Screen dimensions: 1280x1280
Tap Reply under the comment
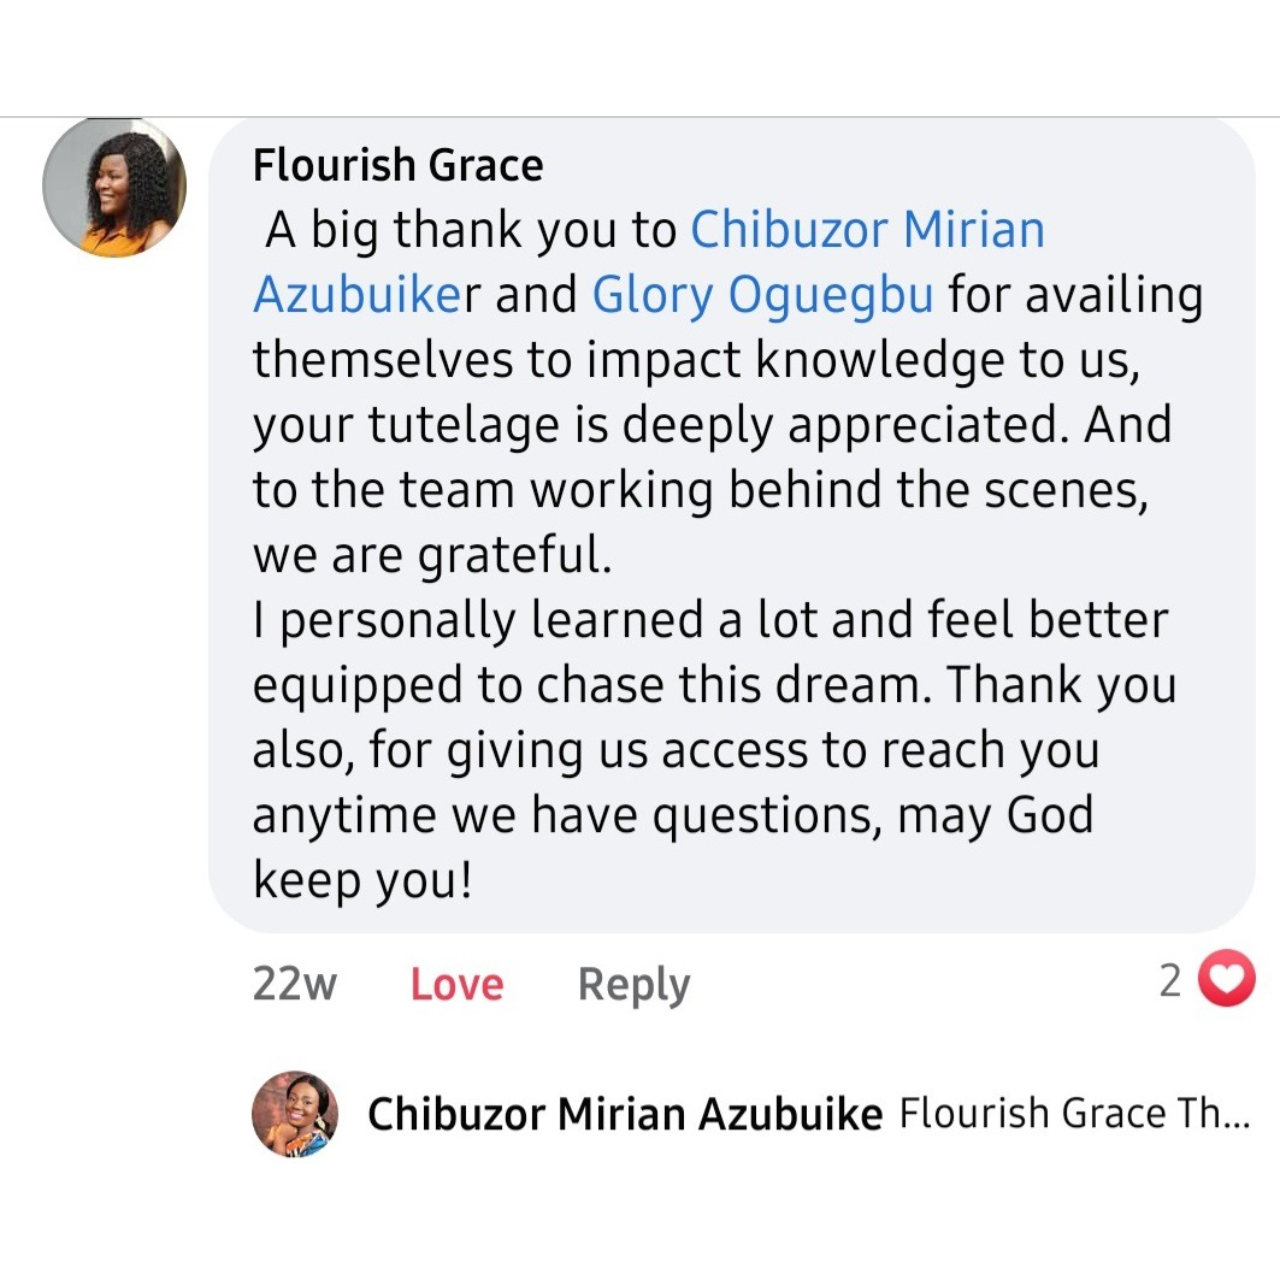pyautogui.click(x=633, y=984)
